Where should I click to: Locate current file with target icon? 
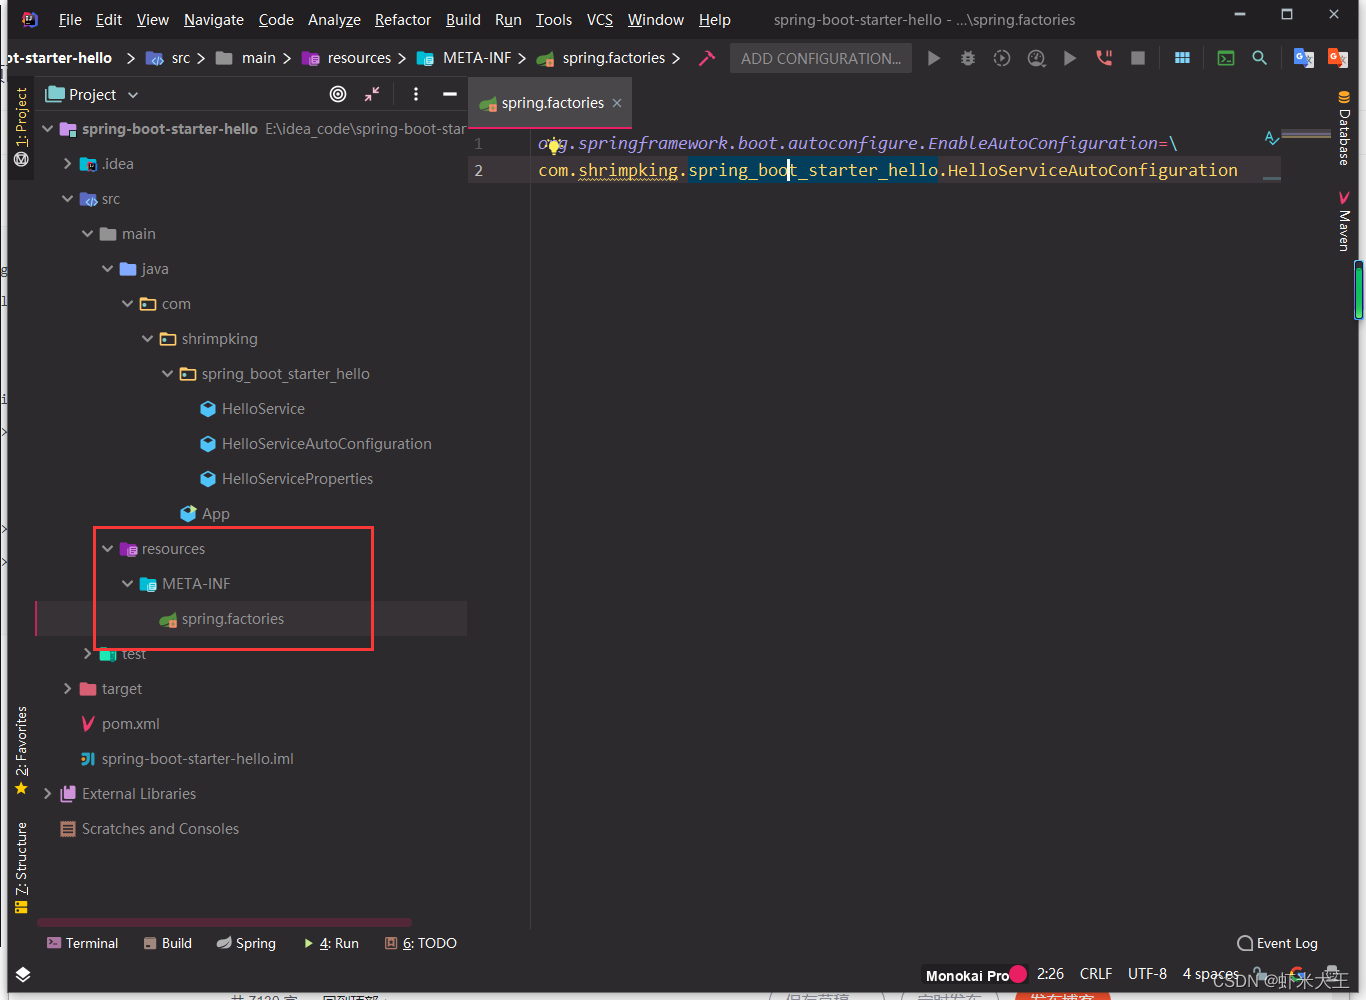[338, 94]
